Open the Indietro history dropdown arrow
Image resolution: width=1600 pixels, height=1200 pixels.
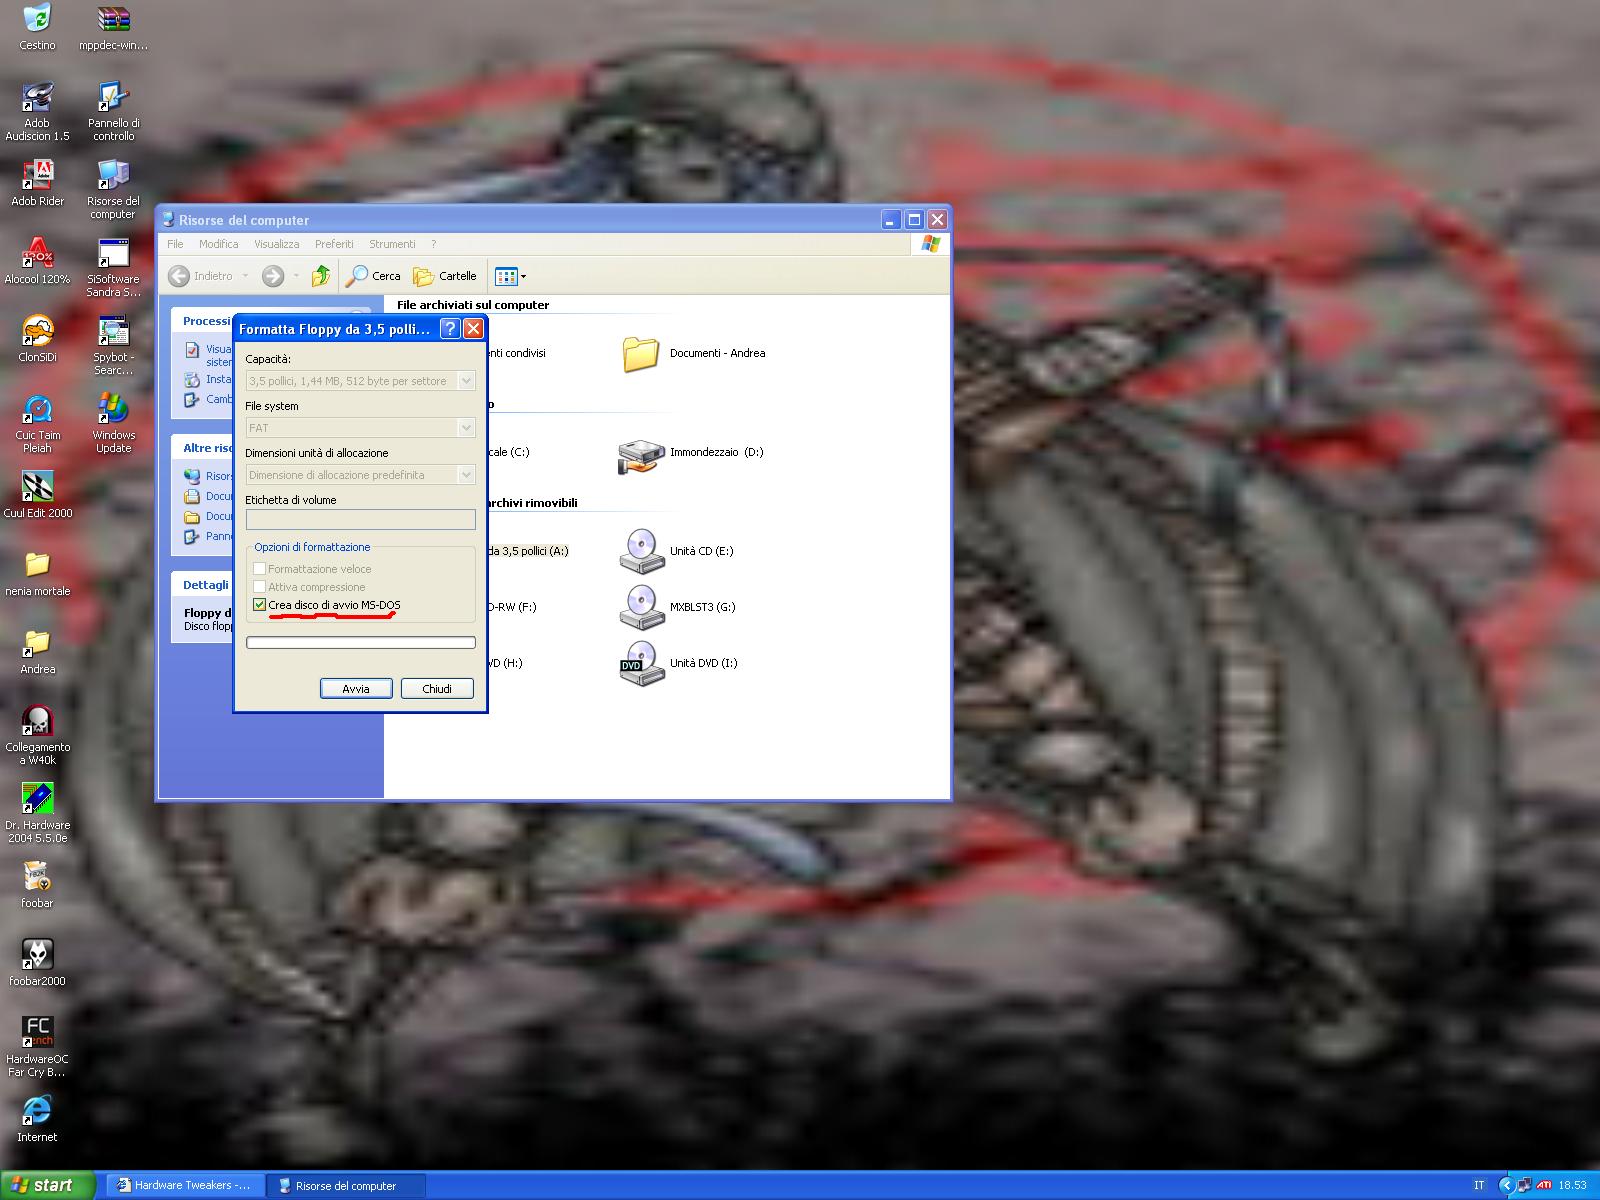tap(246, 276)
